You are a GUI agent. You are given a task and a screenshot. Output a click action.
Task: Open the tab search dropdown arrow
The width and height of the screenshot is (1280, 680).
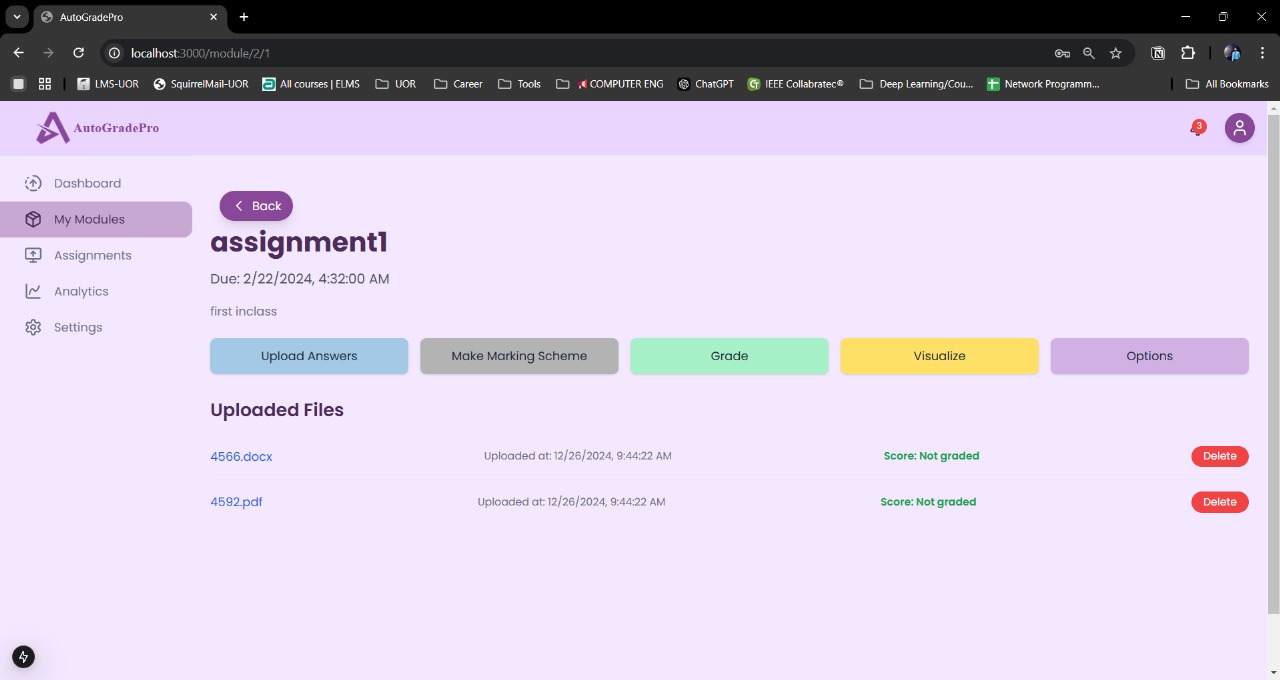click(x=17, y=17)
